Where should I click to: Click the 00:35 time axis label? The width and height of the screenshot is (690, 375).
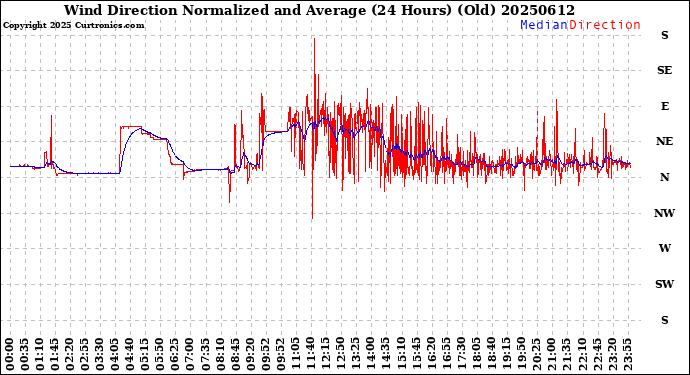(x=25, y=354)
